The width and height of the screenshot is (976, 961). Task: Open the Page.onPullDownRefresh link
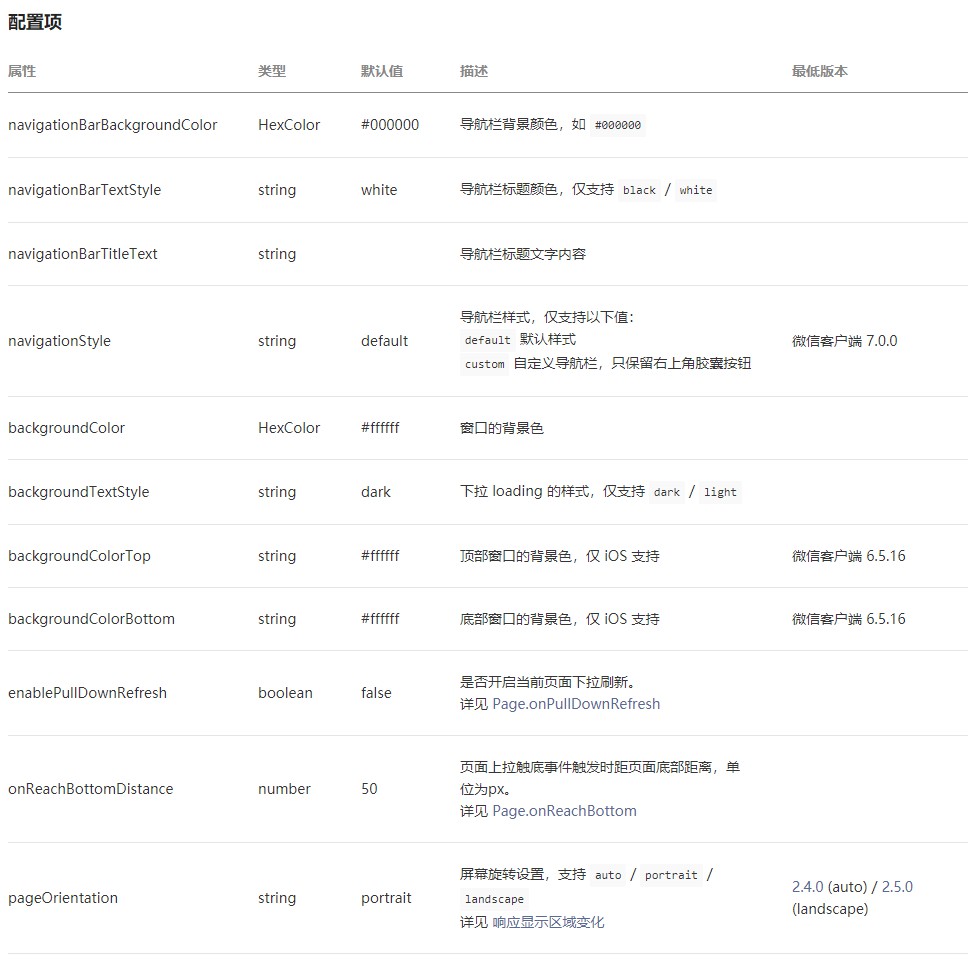[x=576, y=704]
